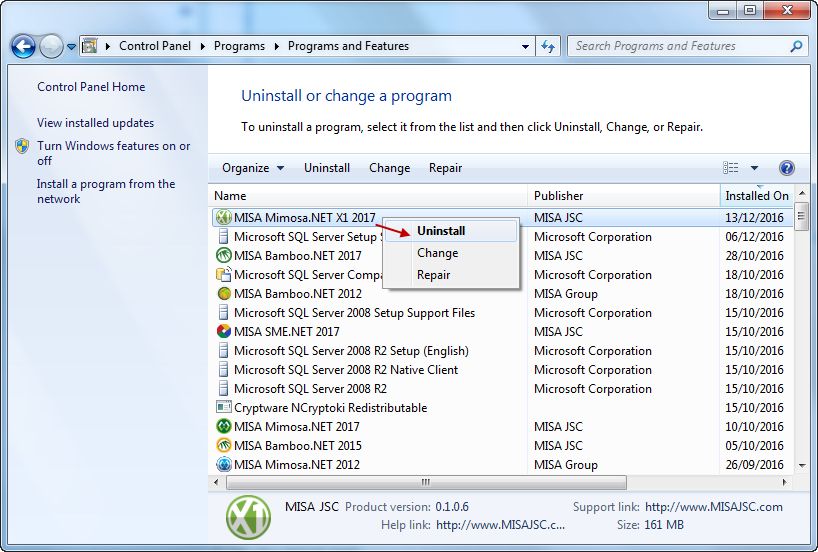818x552 pixels.
Task: Click Microsoft SQL Server 2008 R2 icon
Action: (224, 389)
